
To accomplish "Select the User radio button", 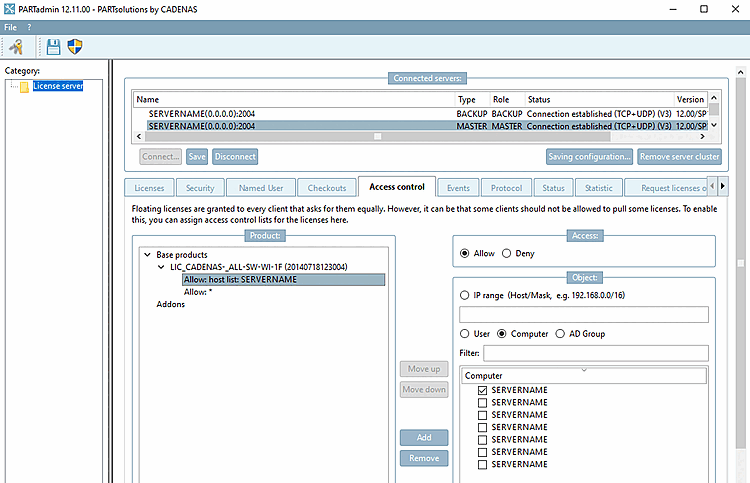I will pos(464,334).
